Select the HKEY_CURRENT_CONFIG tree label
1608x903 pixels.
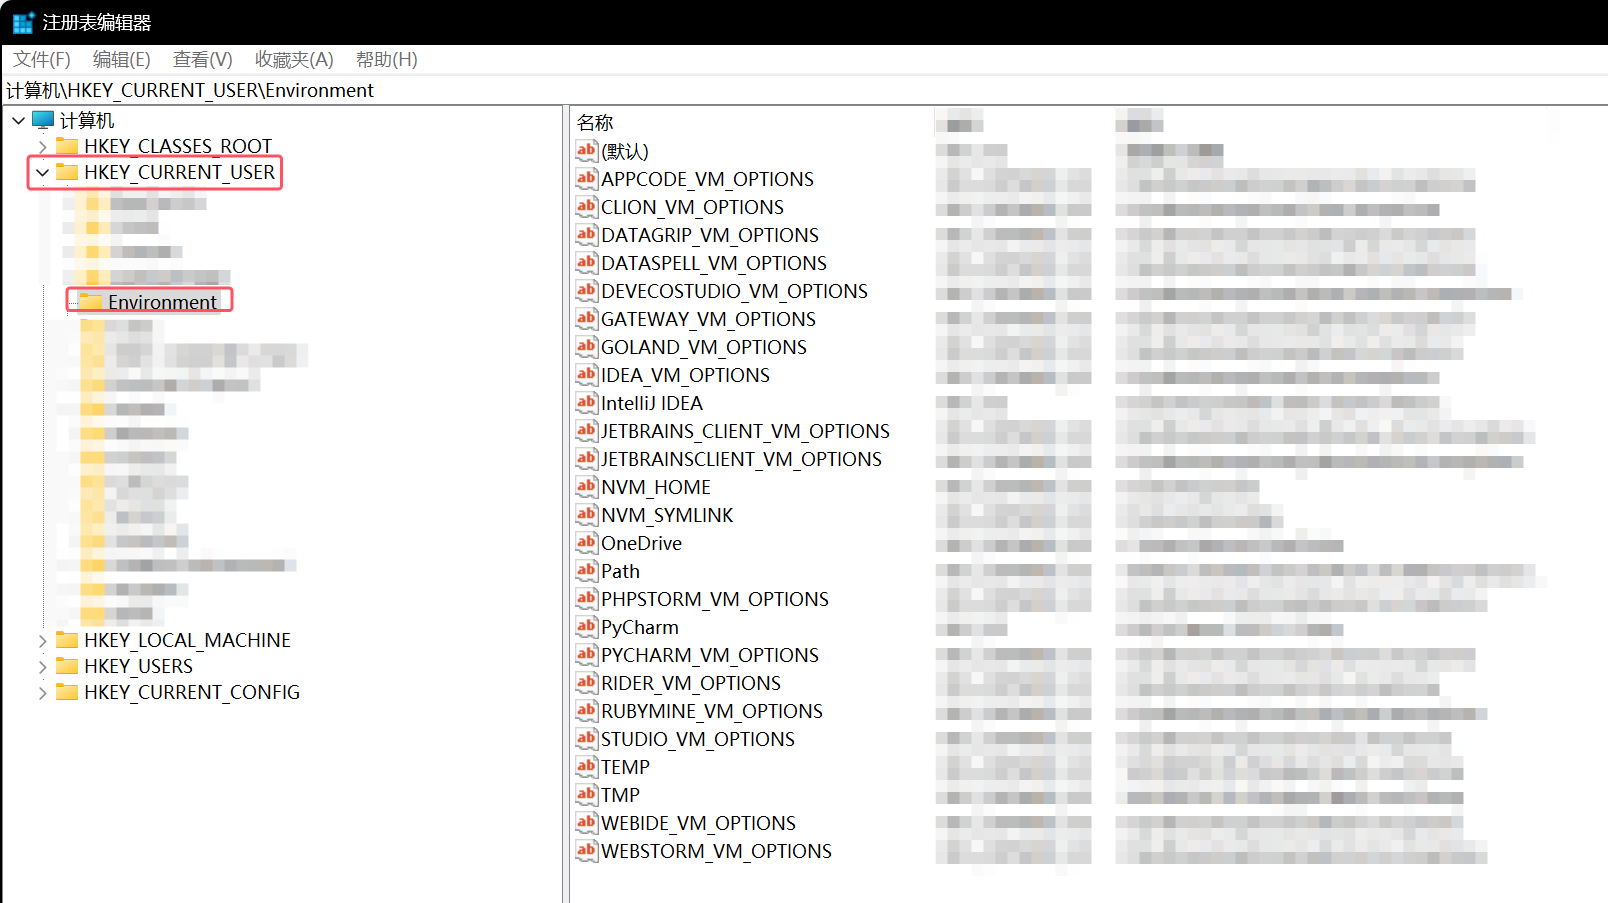tap(192, 692)
